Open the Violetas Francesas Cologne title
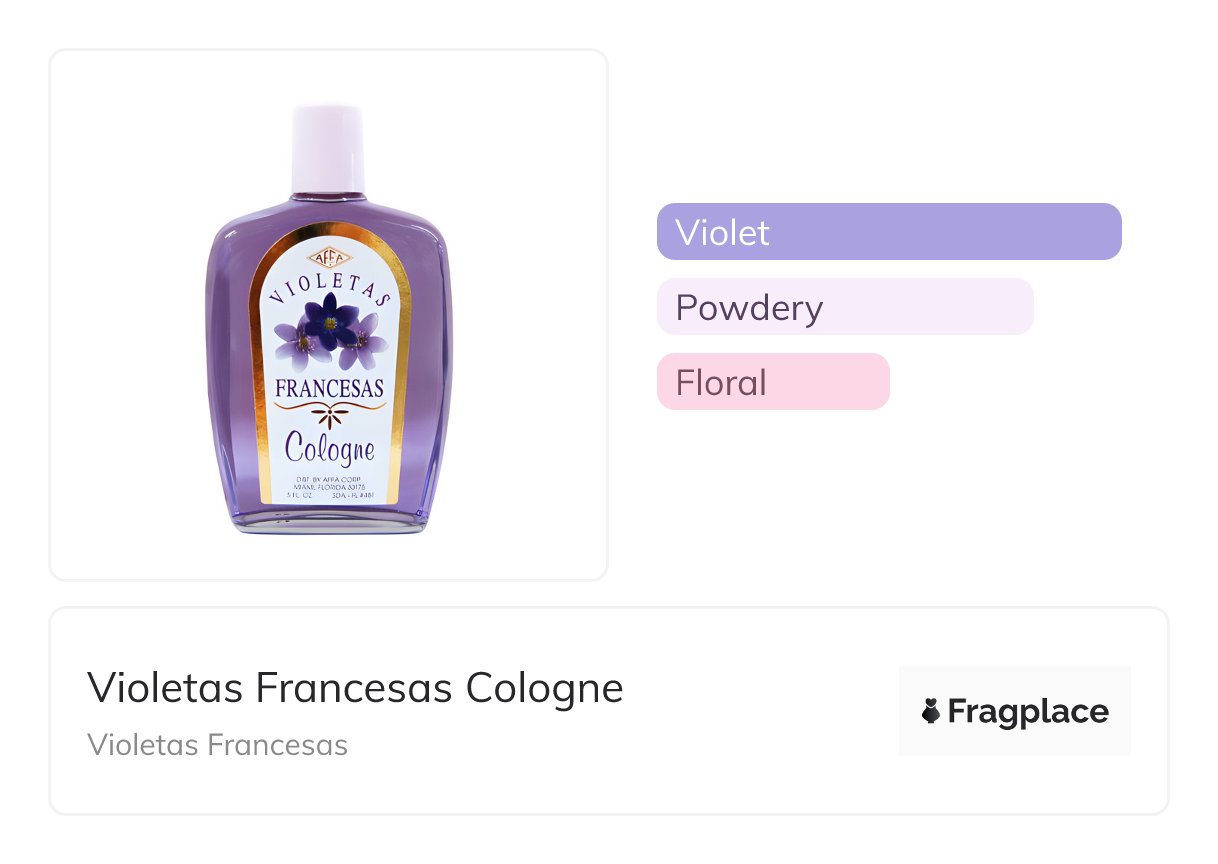The width and height of the screenshot is (1218, 864). [355, 688]
